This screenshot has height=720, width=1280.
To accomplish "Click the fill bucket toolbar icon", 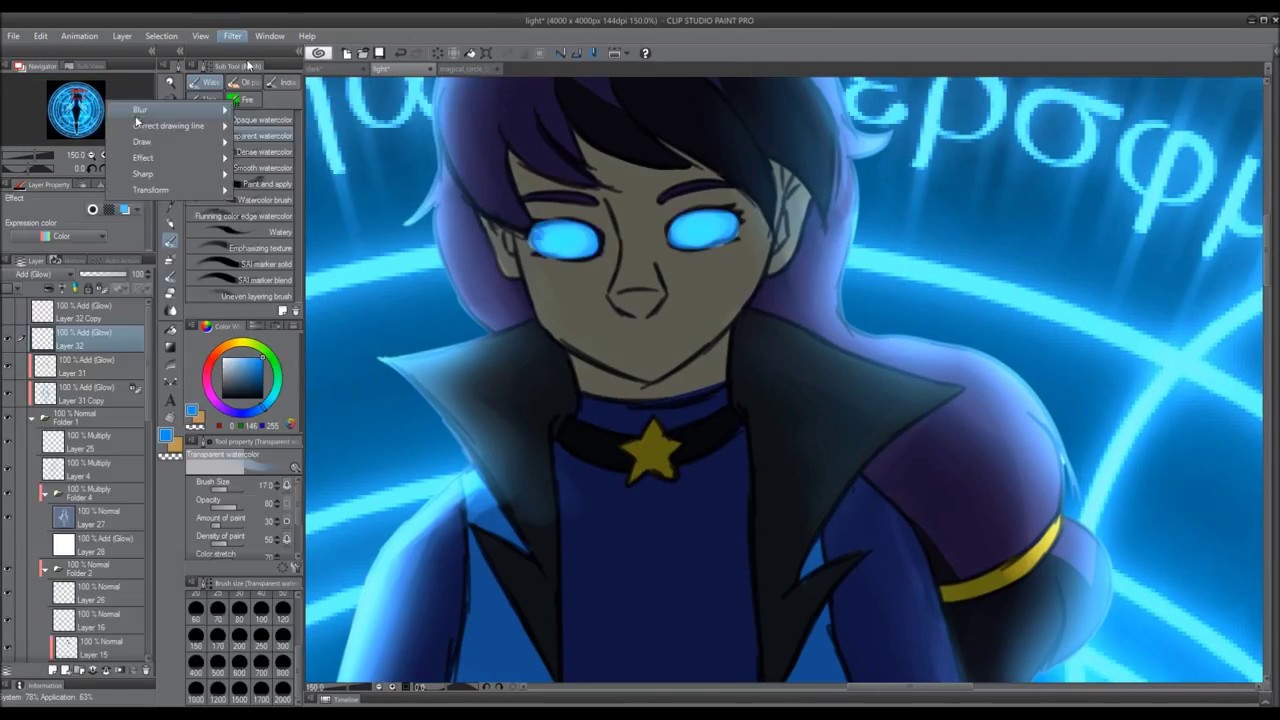I will [x=470, y=53].
